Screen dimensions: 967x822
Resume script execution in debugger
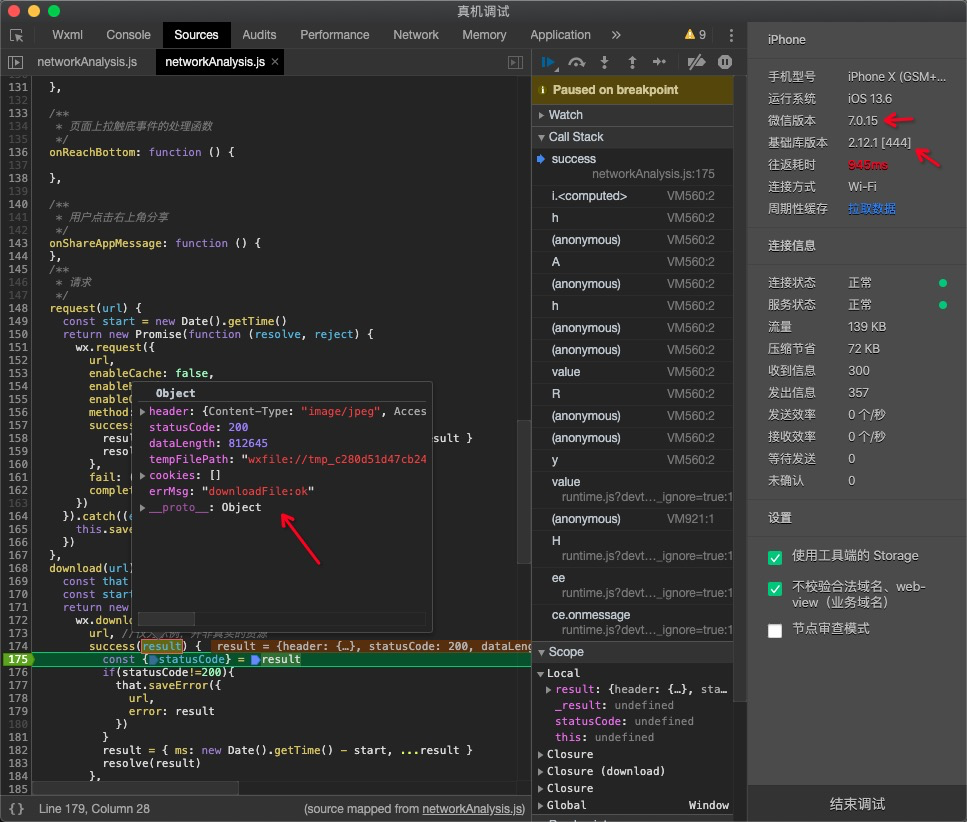coord(549,62)
